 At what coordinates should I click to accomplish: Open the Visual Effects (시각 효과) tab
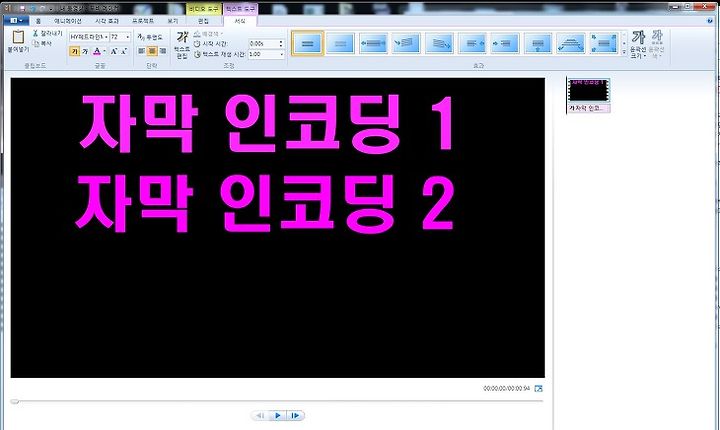(x=107, y=21)
